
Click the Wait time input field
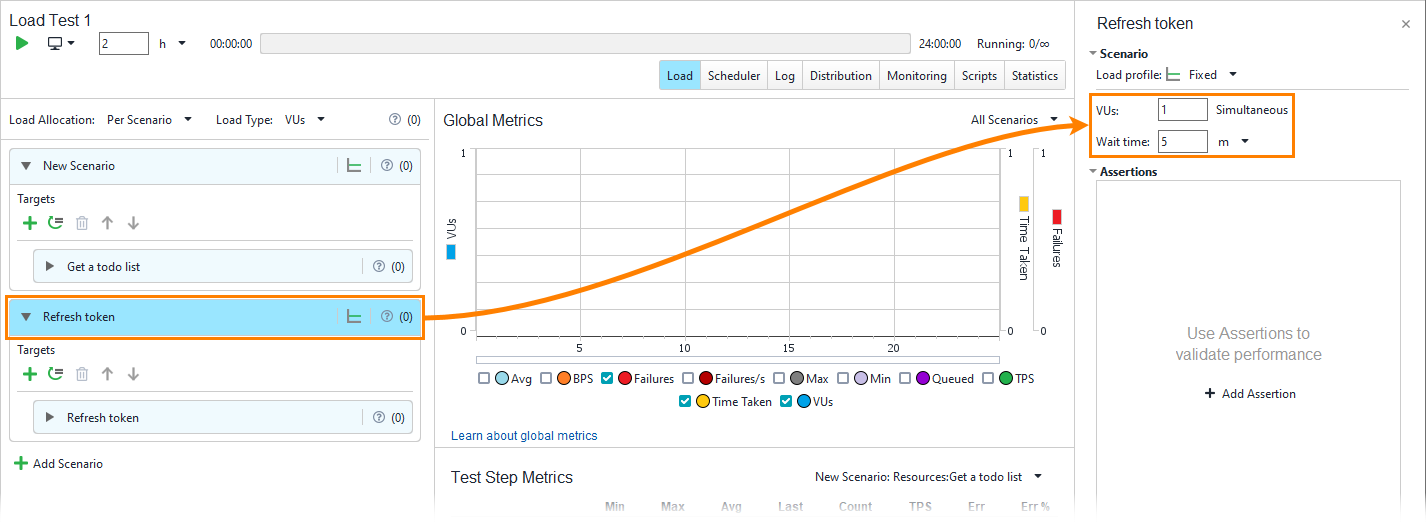(1182, 142)
